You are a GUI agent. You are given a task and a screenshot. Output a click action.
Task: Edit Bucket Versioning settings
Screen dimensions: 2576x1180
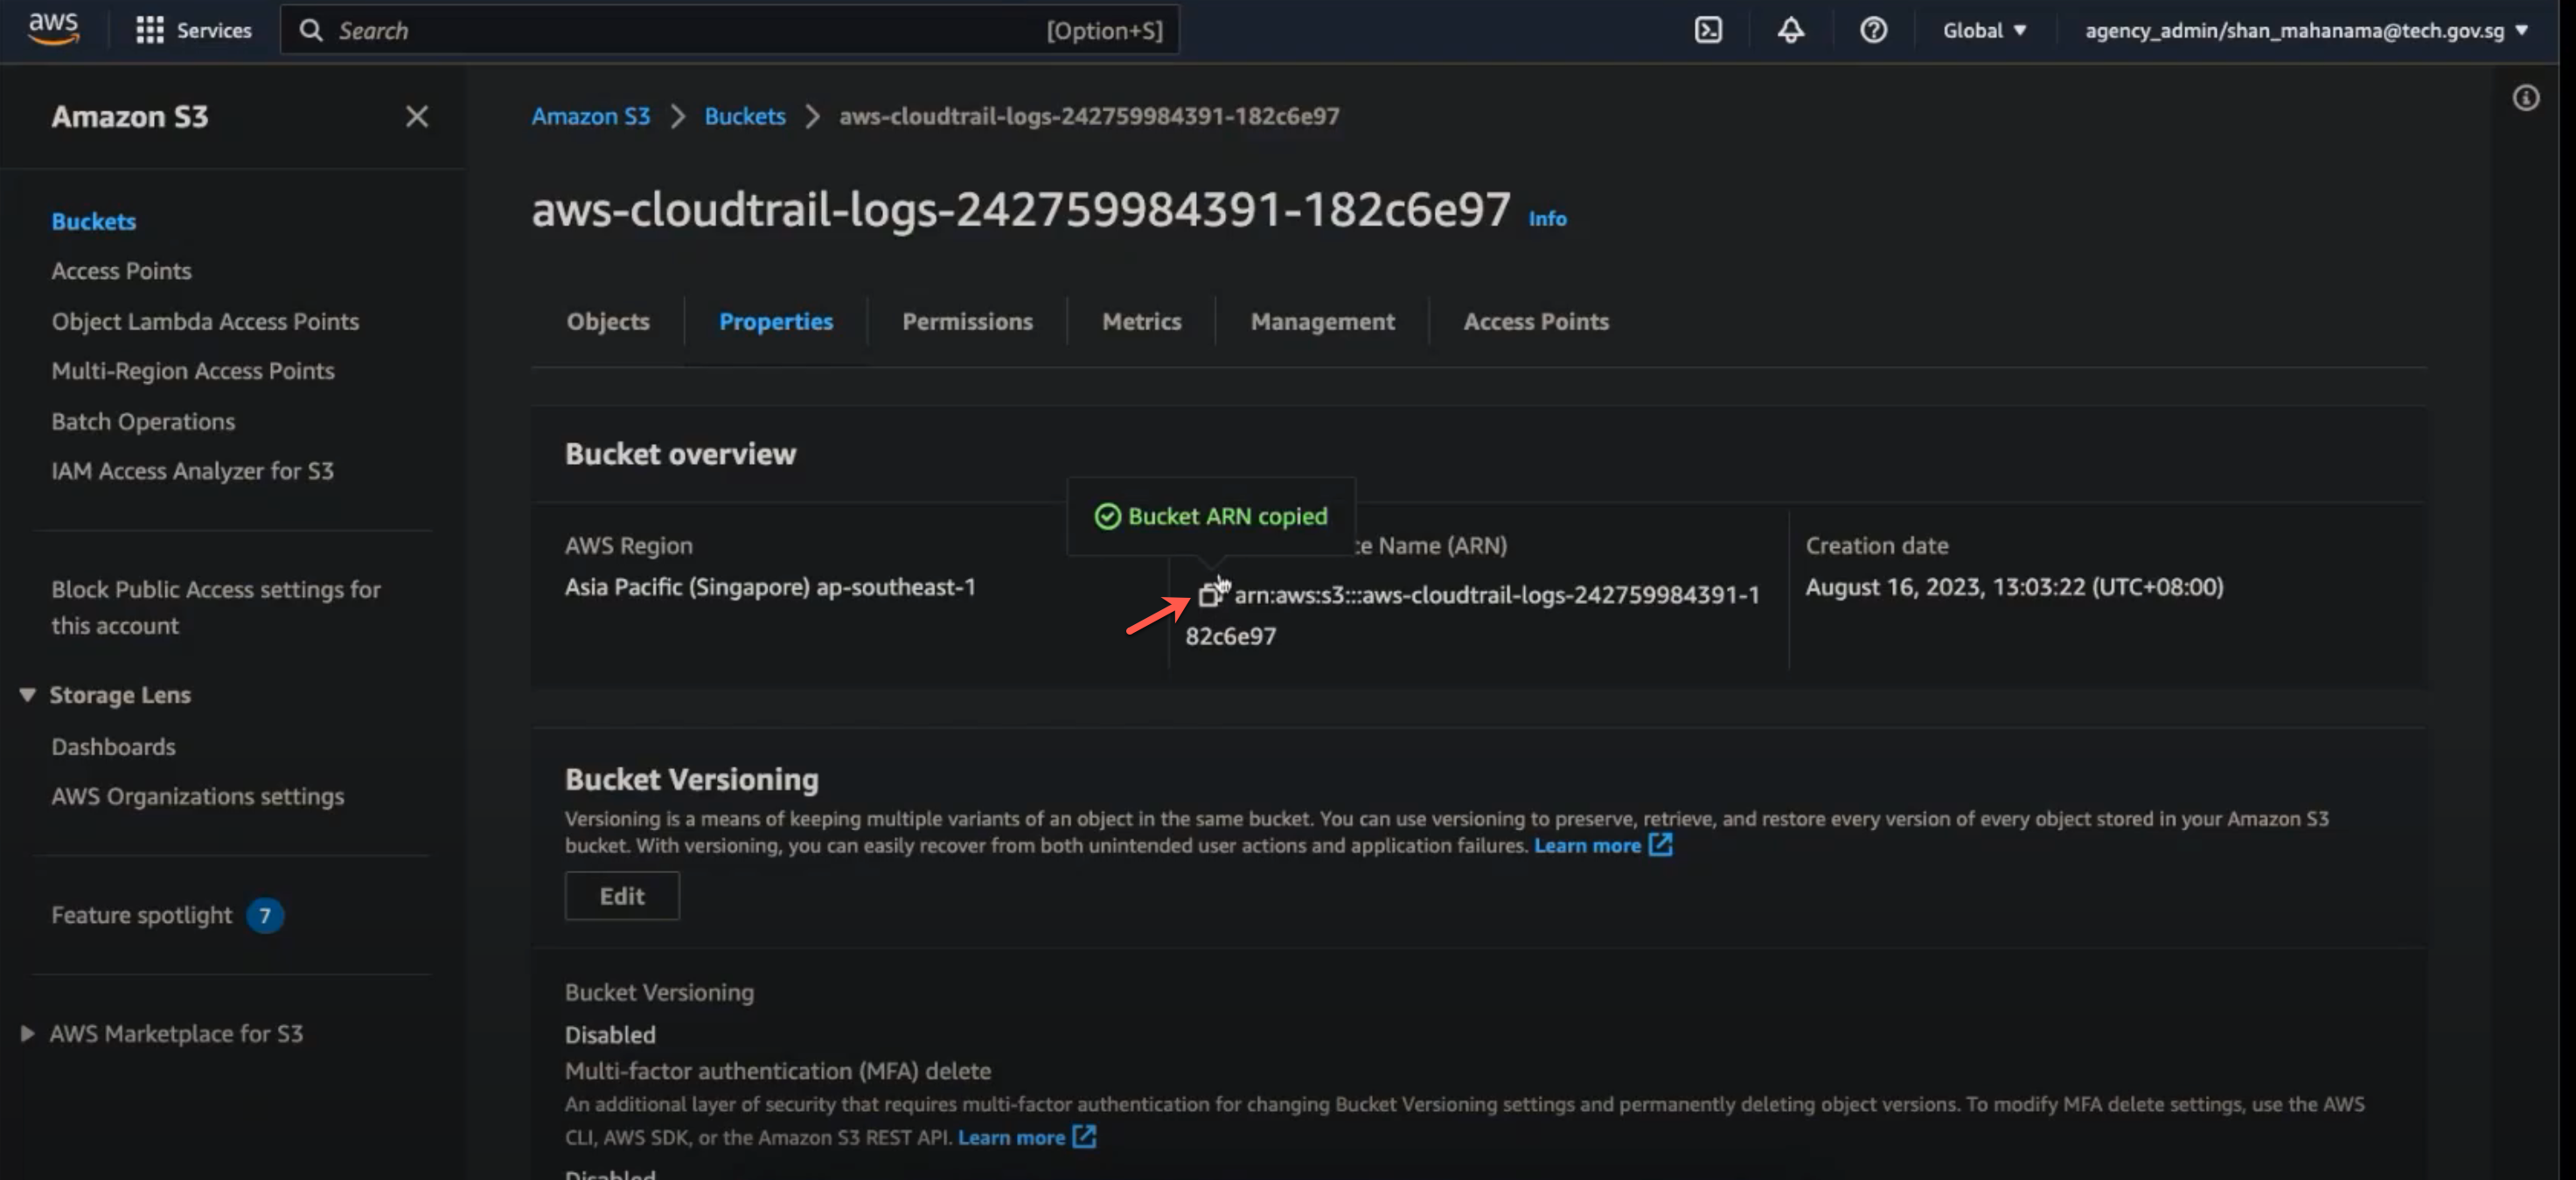[x=621, y=896]
